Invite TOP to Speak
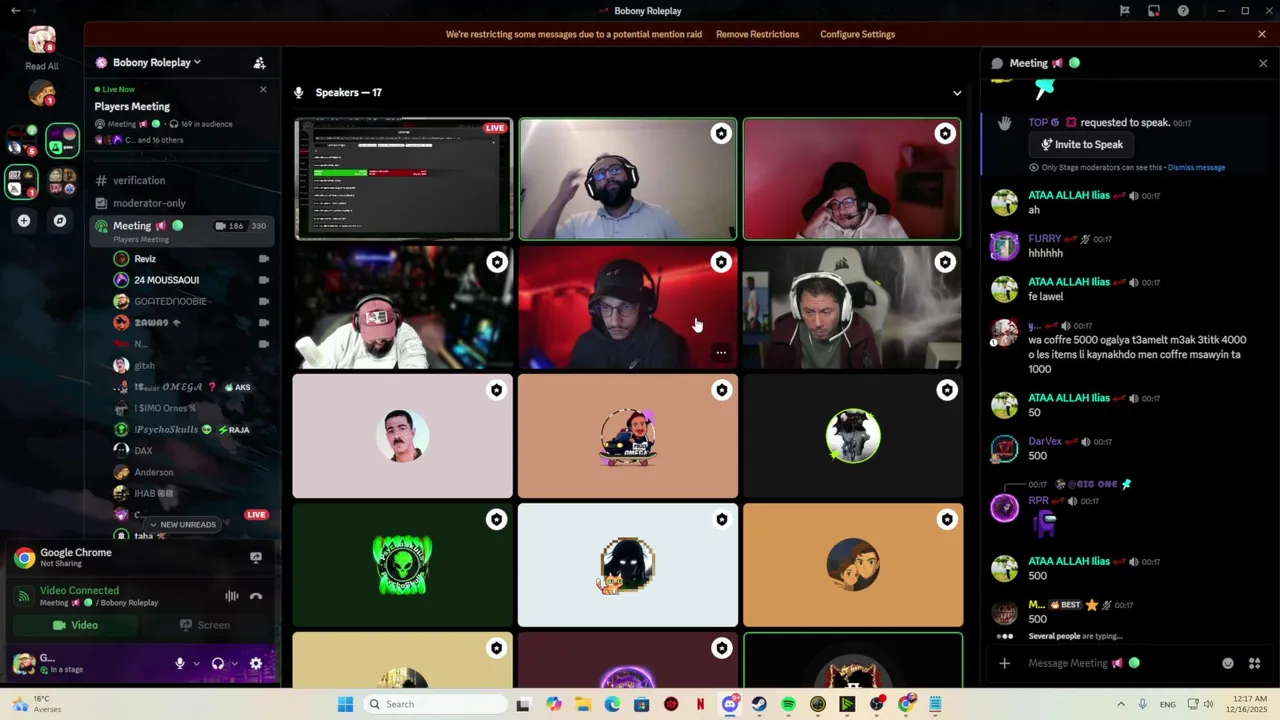1280x720 pixels. point(1081,144)
